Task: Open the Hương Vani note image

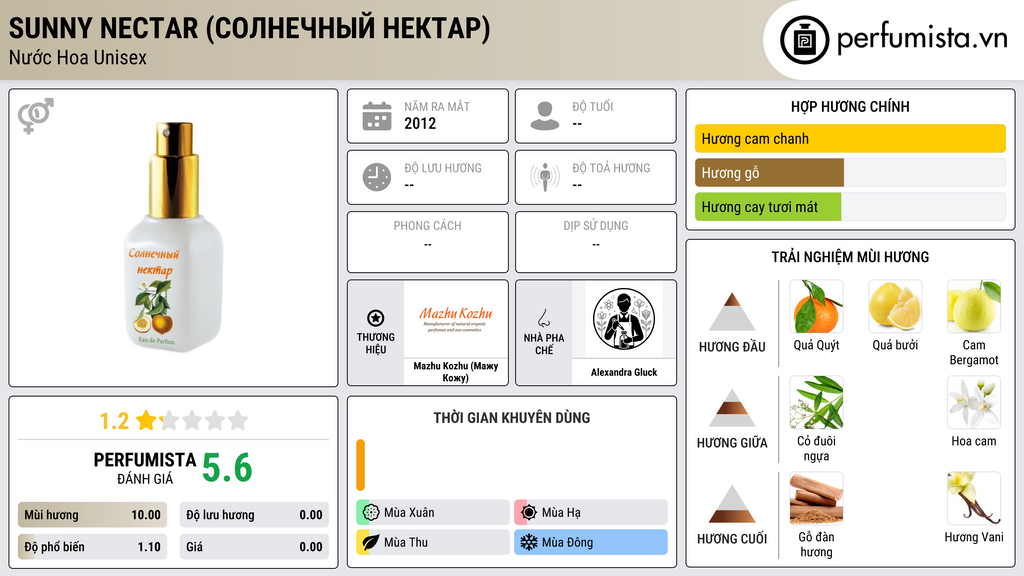Action: 974,499
